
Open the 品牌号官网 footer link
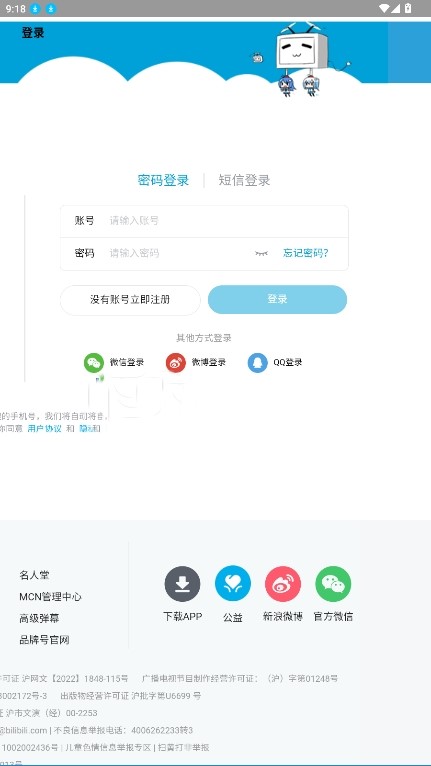(44, 640)
